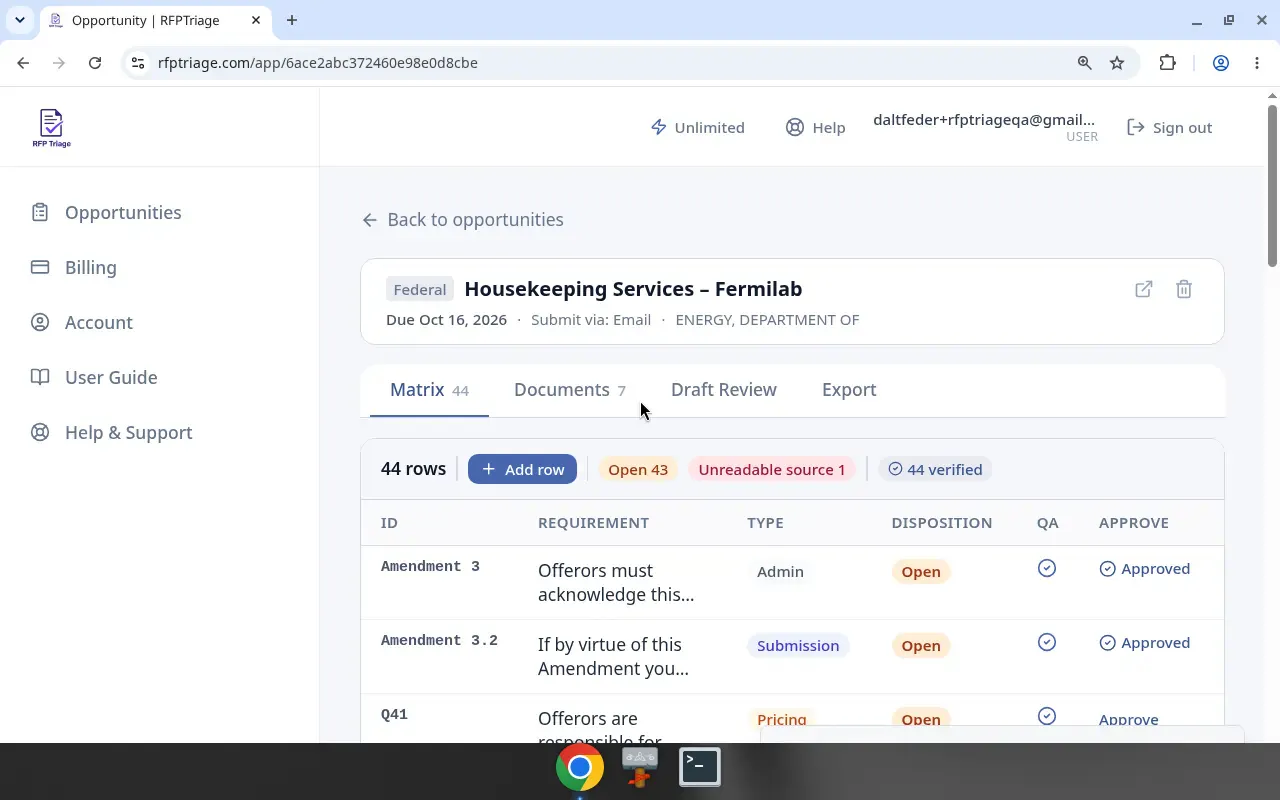The width and height of the screenshot is (1280, 800).
Task: Open the Open disposition of Amendment 3
Action: pyautogui.click(x=921, y=572)
